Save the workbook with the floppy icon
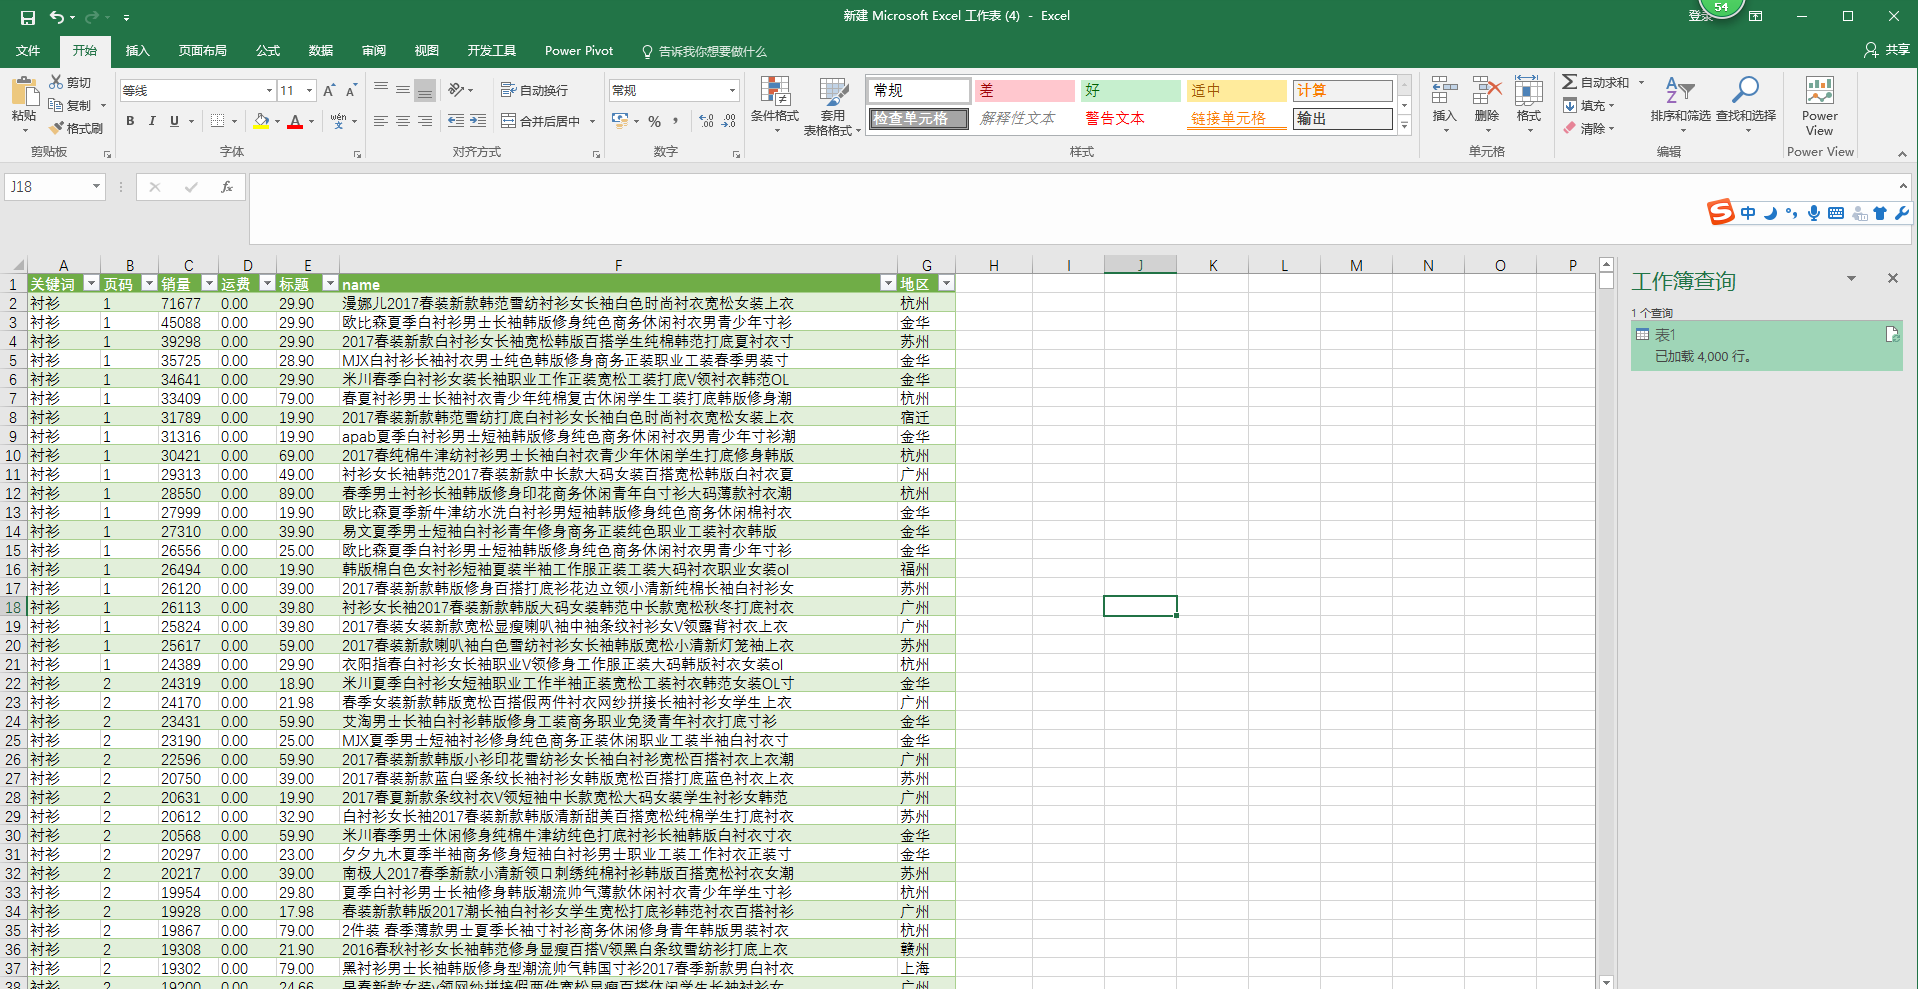 [x=28, y=17]
